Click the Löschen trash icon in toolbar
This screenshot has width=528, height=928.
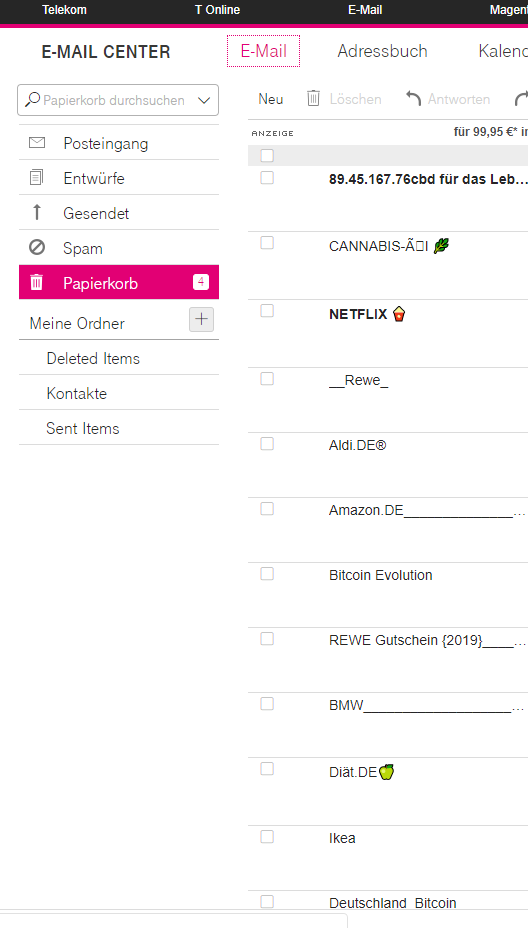click(x=313, y=98)
